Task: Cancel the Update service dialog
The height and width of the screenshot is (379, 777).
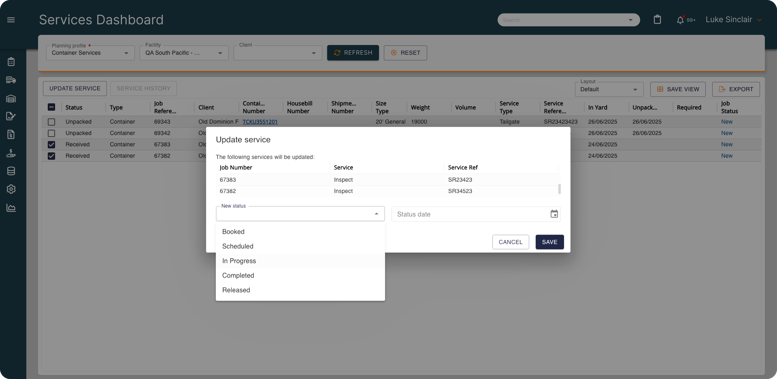Action: pyautogui.click(x=510, y=242)
